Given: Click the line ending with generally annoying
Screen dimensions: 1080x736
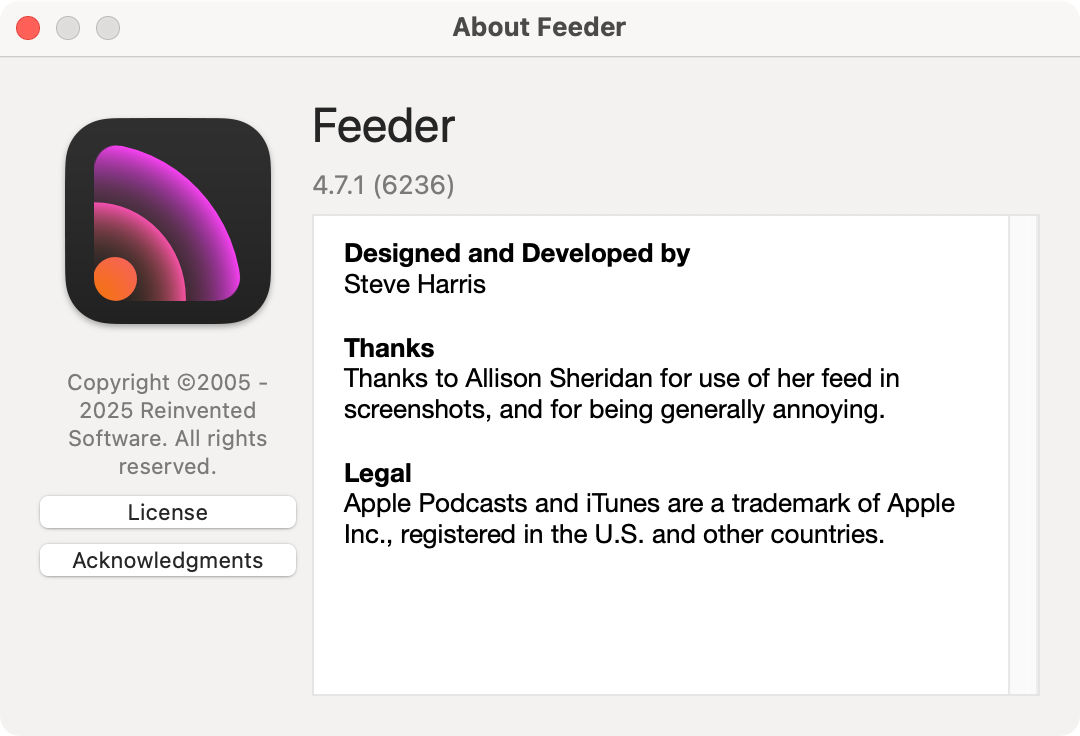Looking at the screenshot, I should (x=614, y=410).
